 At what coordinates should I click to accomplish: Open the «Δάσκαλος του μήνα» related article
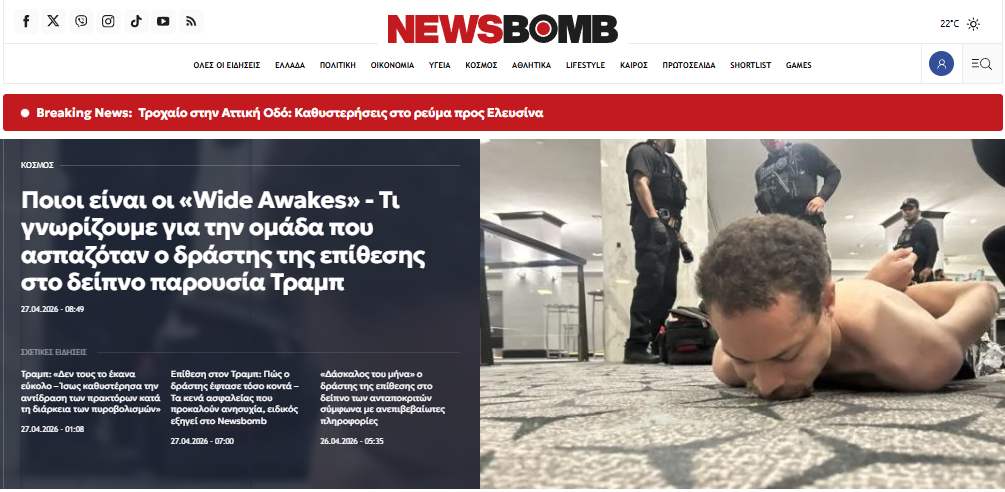point(383,398)
